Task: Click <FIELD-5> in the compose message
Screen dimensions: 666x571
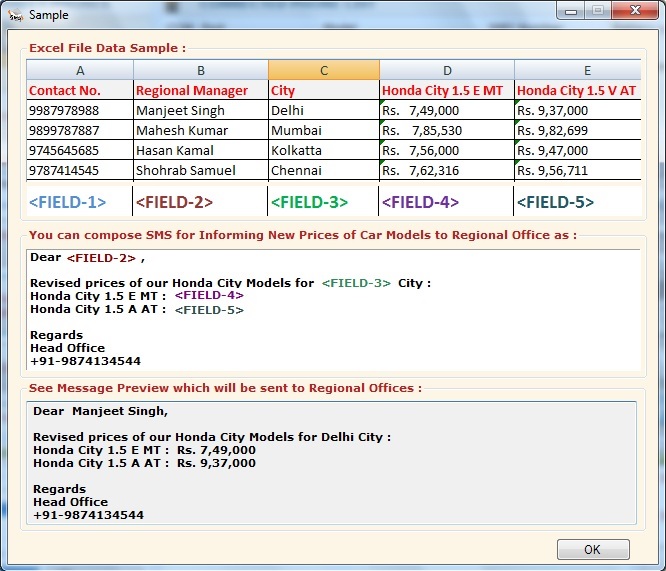Action: 209,310
